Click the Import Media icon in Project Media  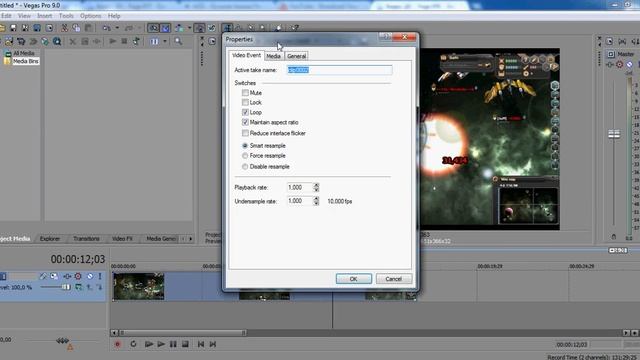click(x=9, y=41)
